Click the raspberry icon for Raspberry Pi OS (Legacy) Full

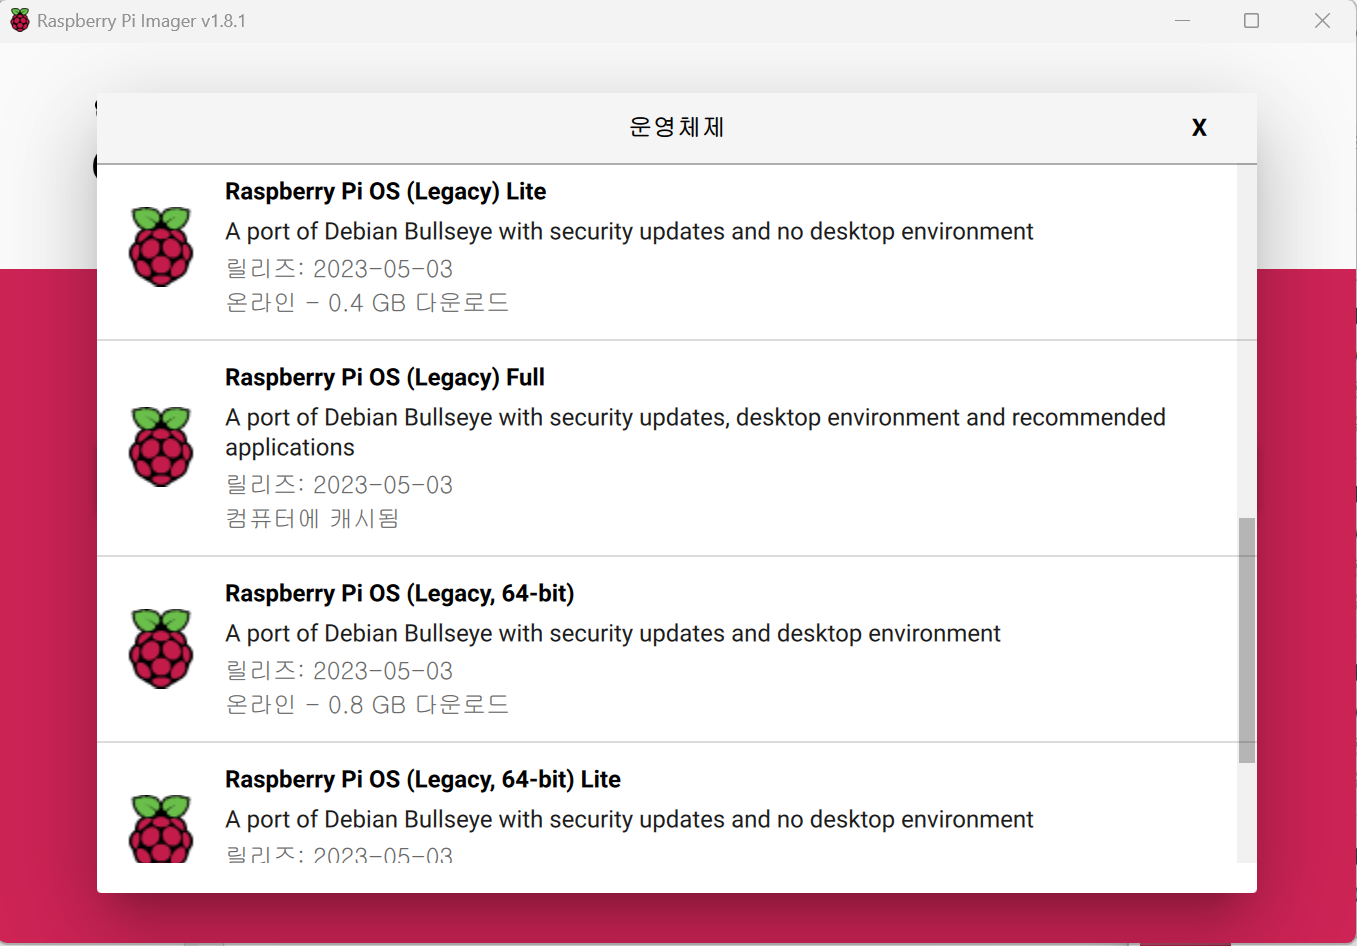[x=160, y=447]
